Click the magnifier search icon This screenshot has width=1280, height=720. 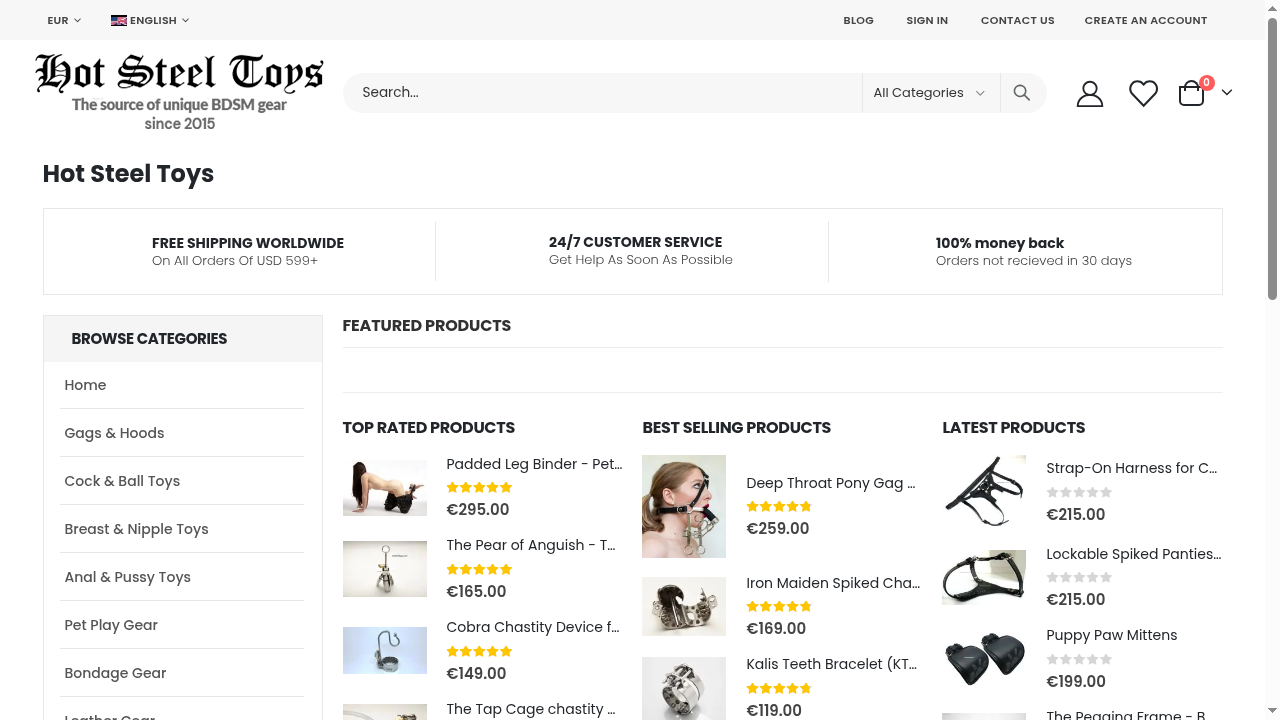click(x=1021, y=93)
